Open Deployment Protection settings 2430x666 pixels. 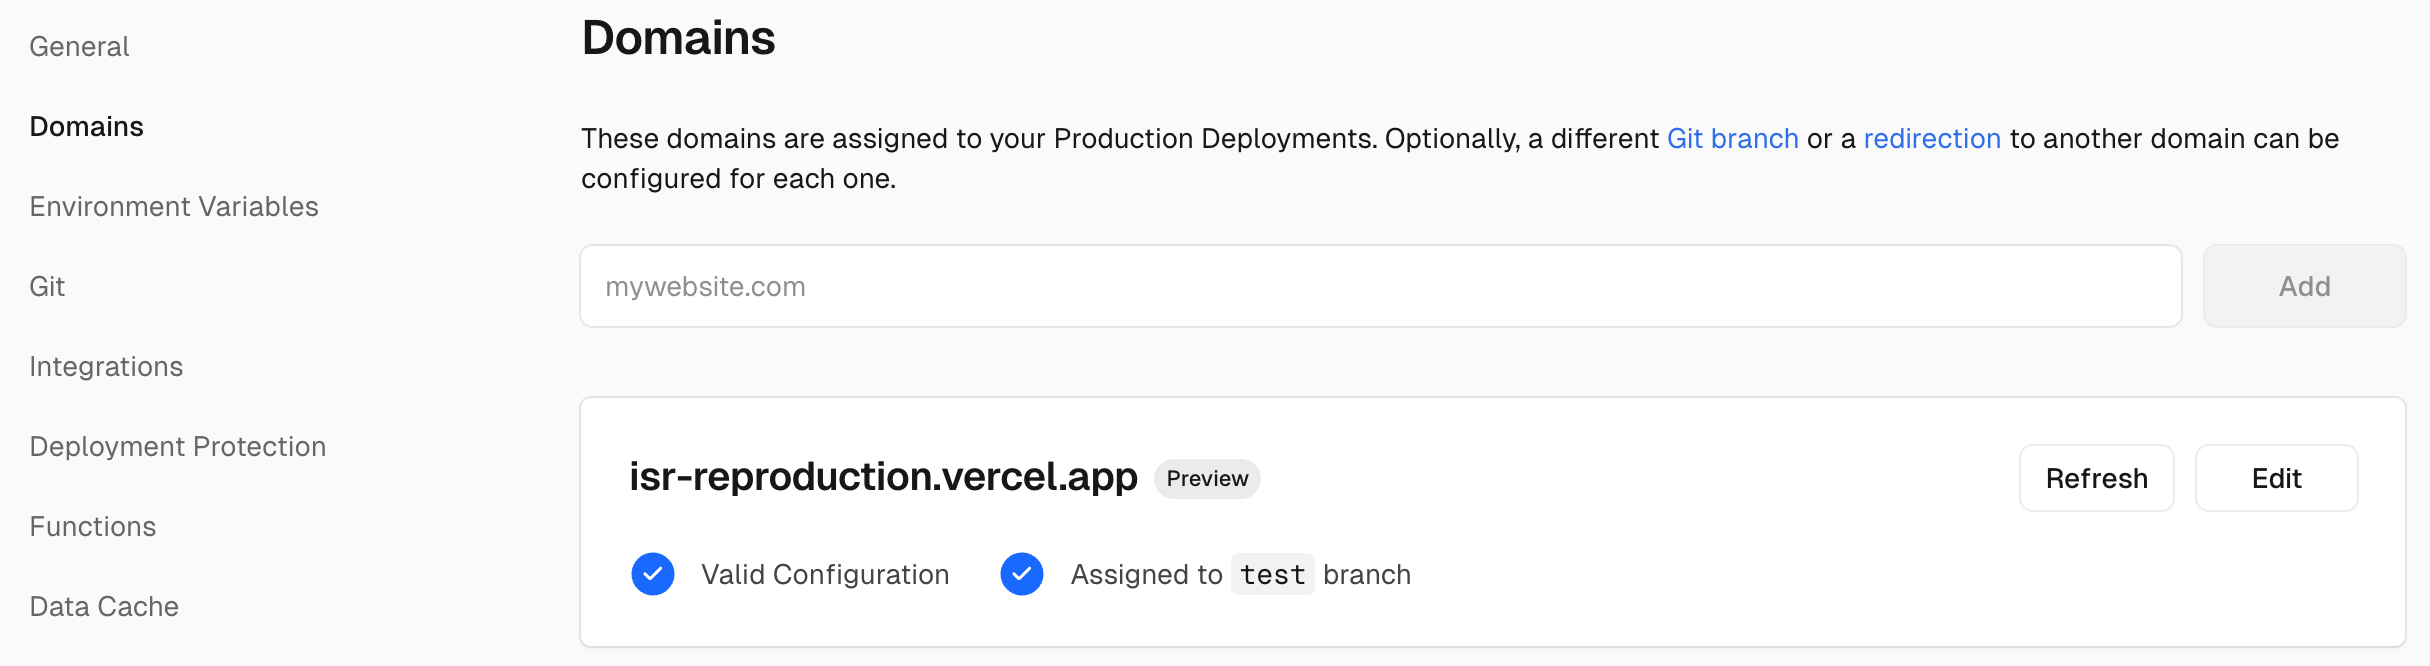[x=178, y=447]
